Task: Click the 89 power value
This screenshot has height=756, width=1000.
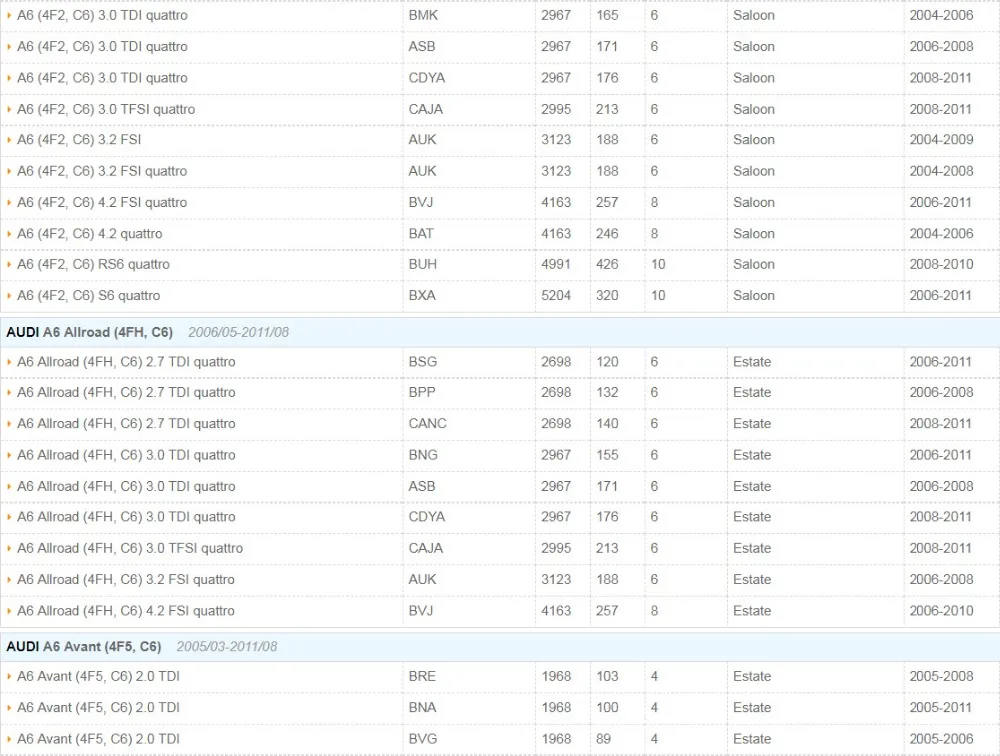Action: coord(603,739)
